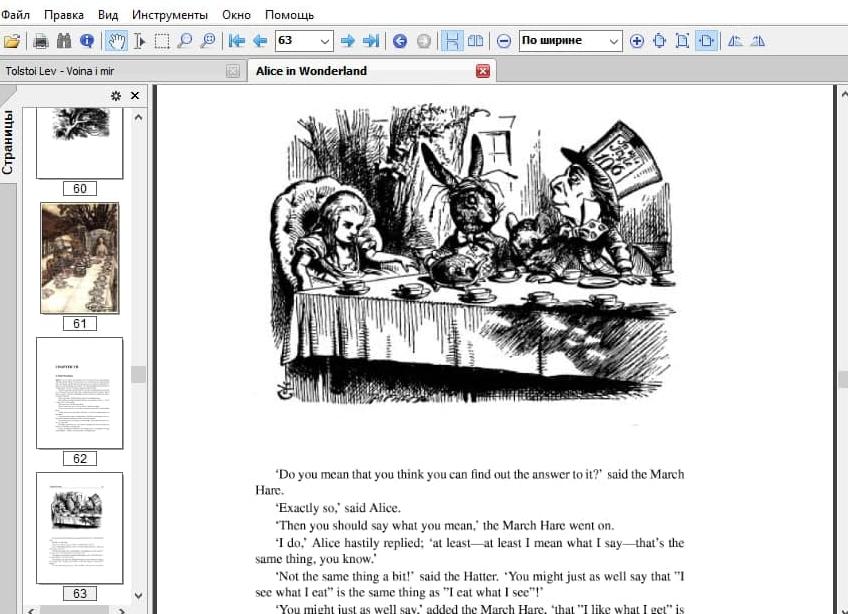Close the Tolstoi Lev tab
848x614 pixels.
tap(233, 71)
